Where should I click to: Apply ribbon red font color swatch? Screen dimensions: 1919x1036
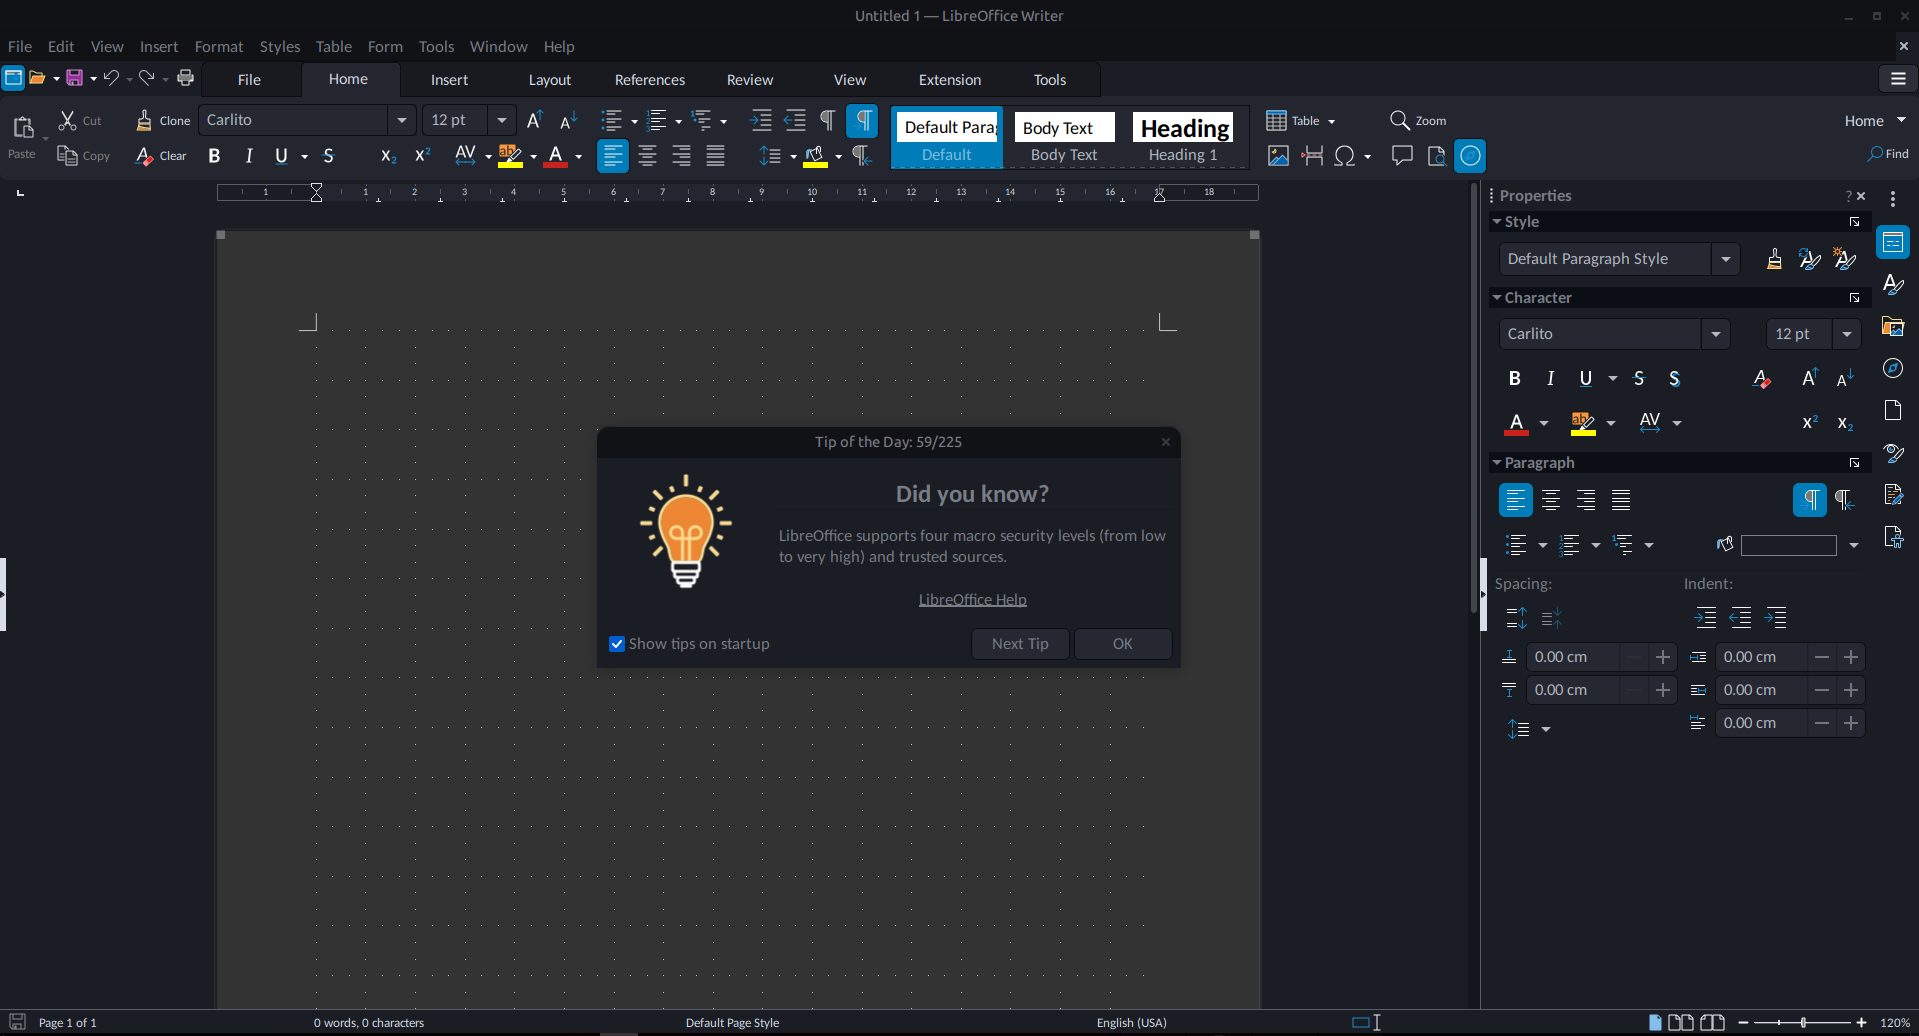pos(556,156)
